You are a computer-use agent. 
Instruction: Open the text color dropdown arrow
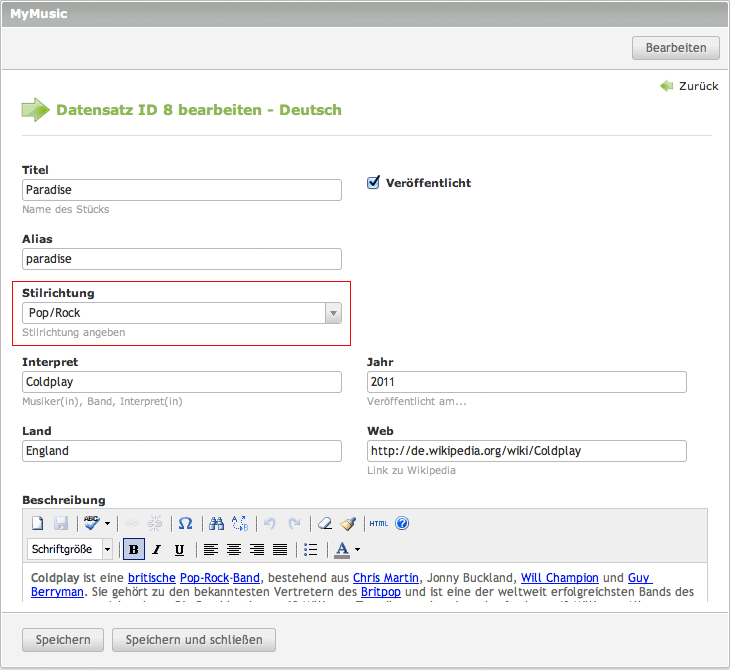click(x=357, y=549)
